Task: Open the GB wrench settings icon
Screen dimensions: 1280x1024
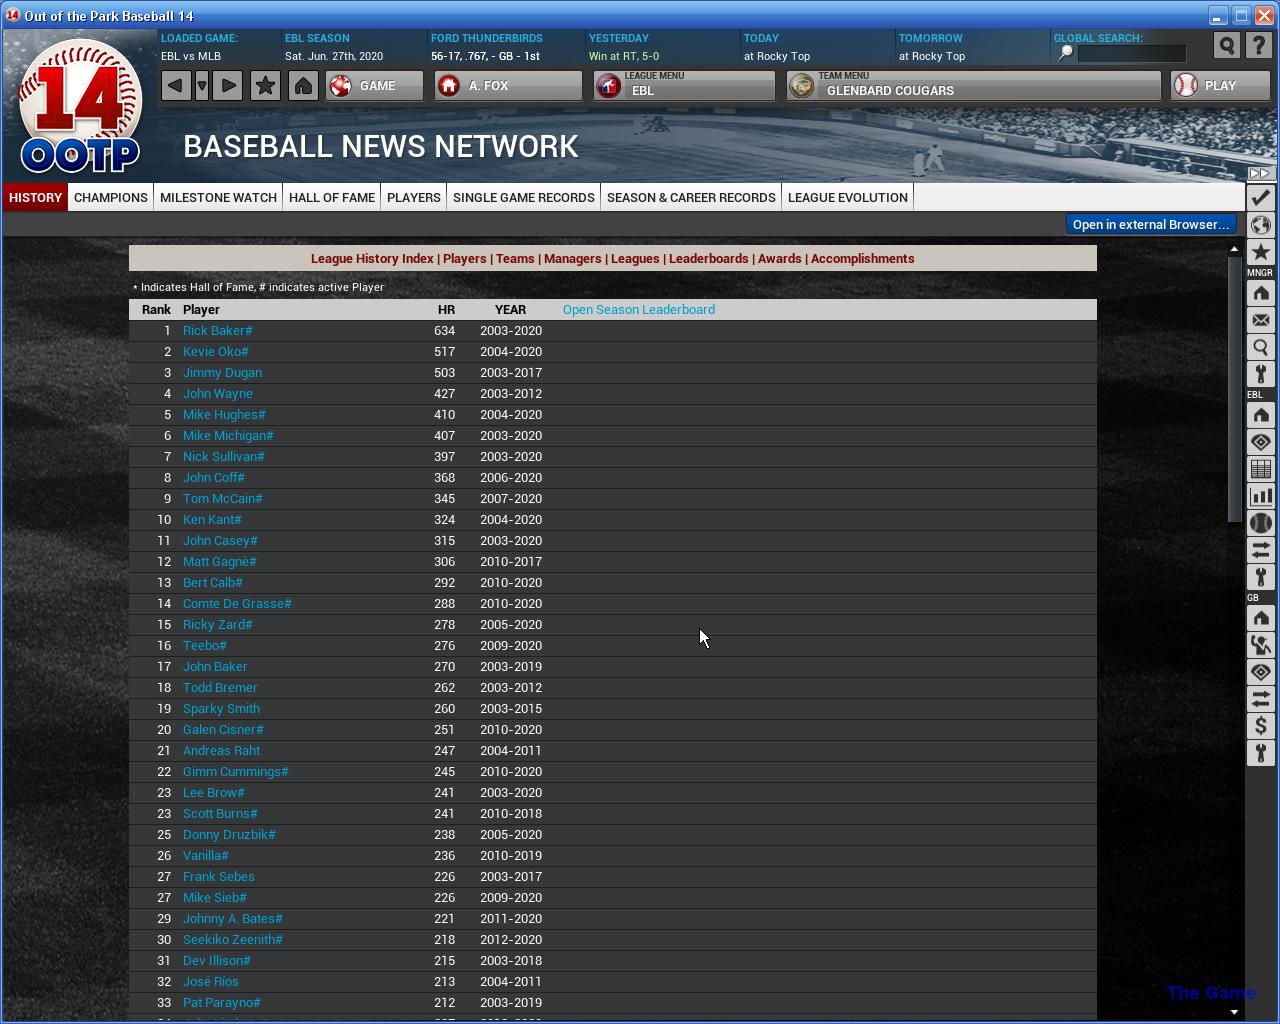Action: coord(1260,753)
